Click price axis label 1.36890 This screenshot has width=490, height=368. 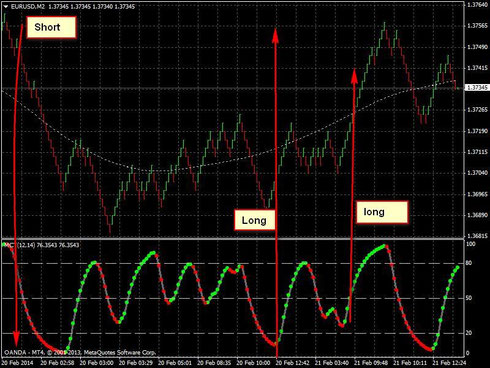[477, 215]
